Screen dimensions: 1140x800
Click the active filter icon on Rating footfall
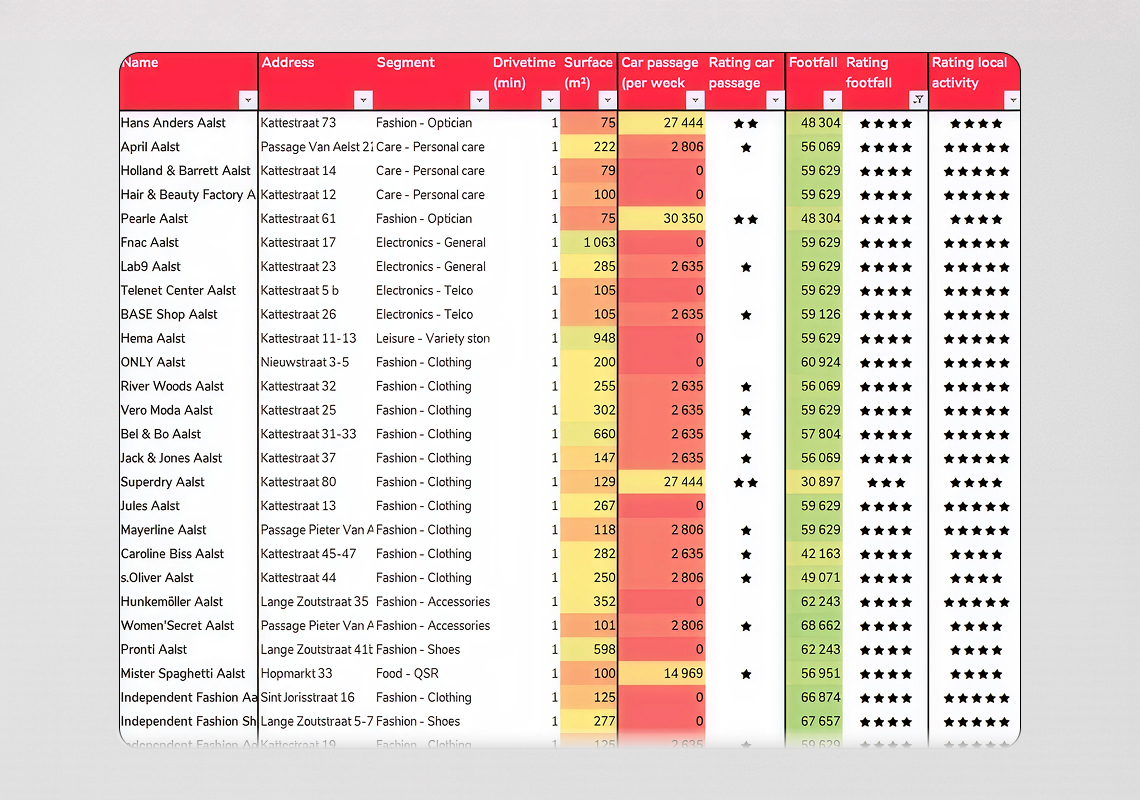(917, 100)
